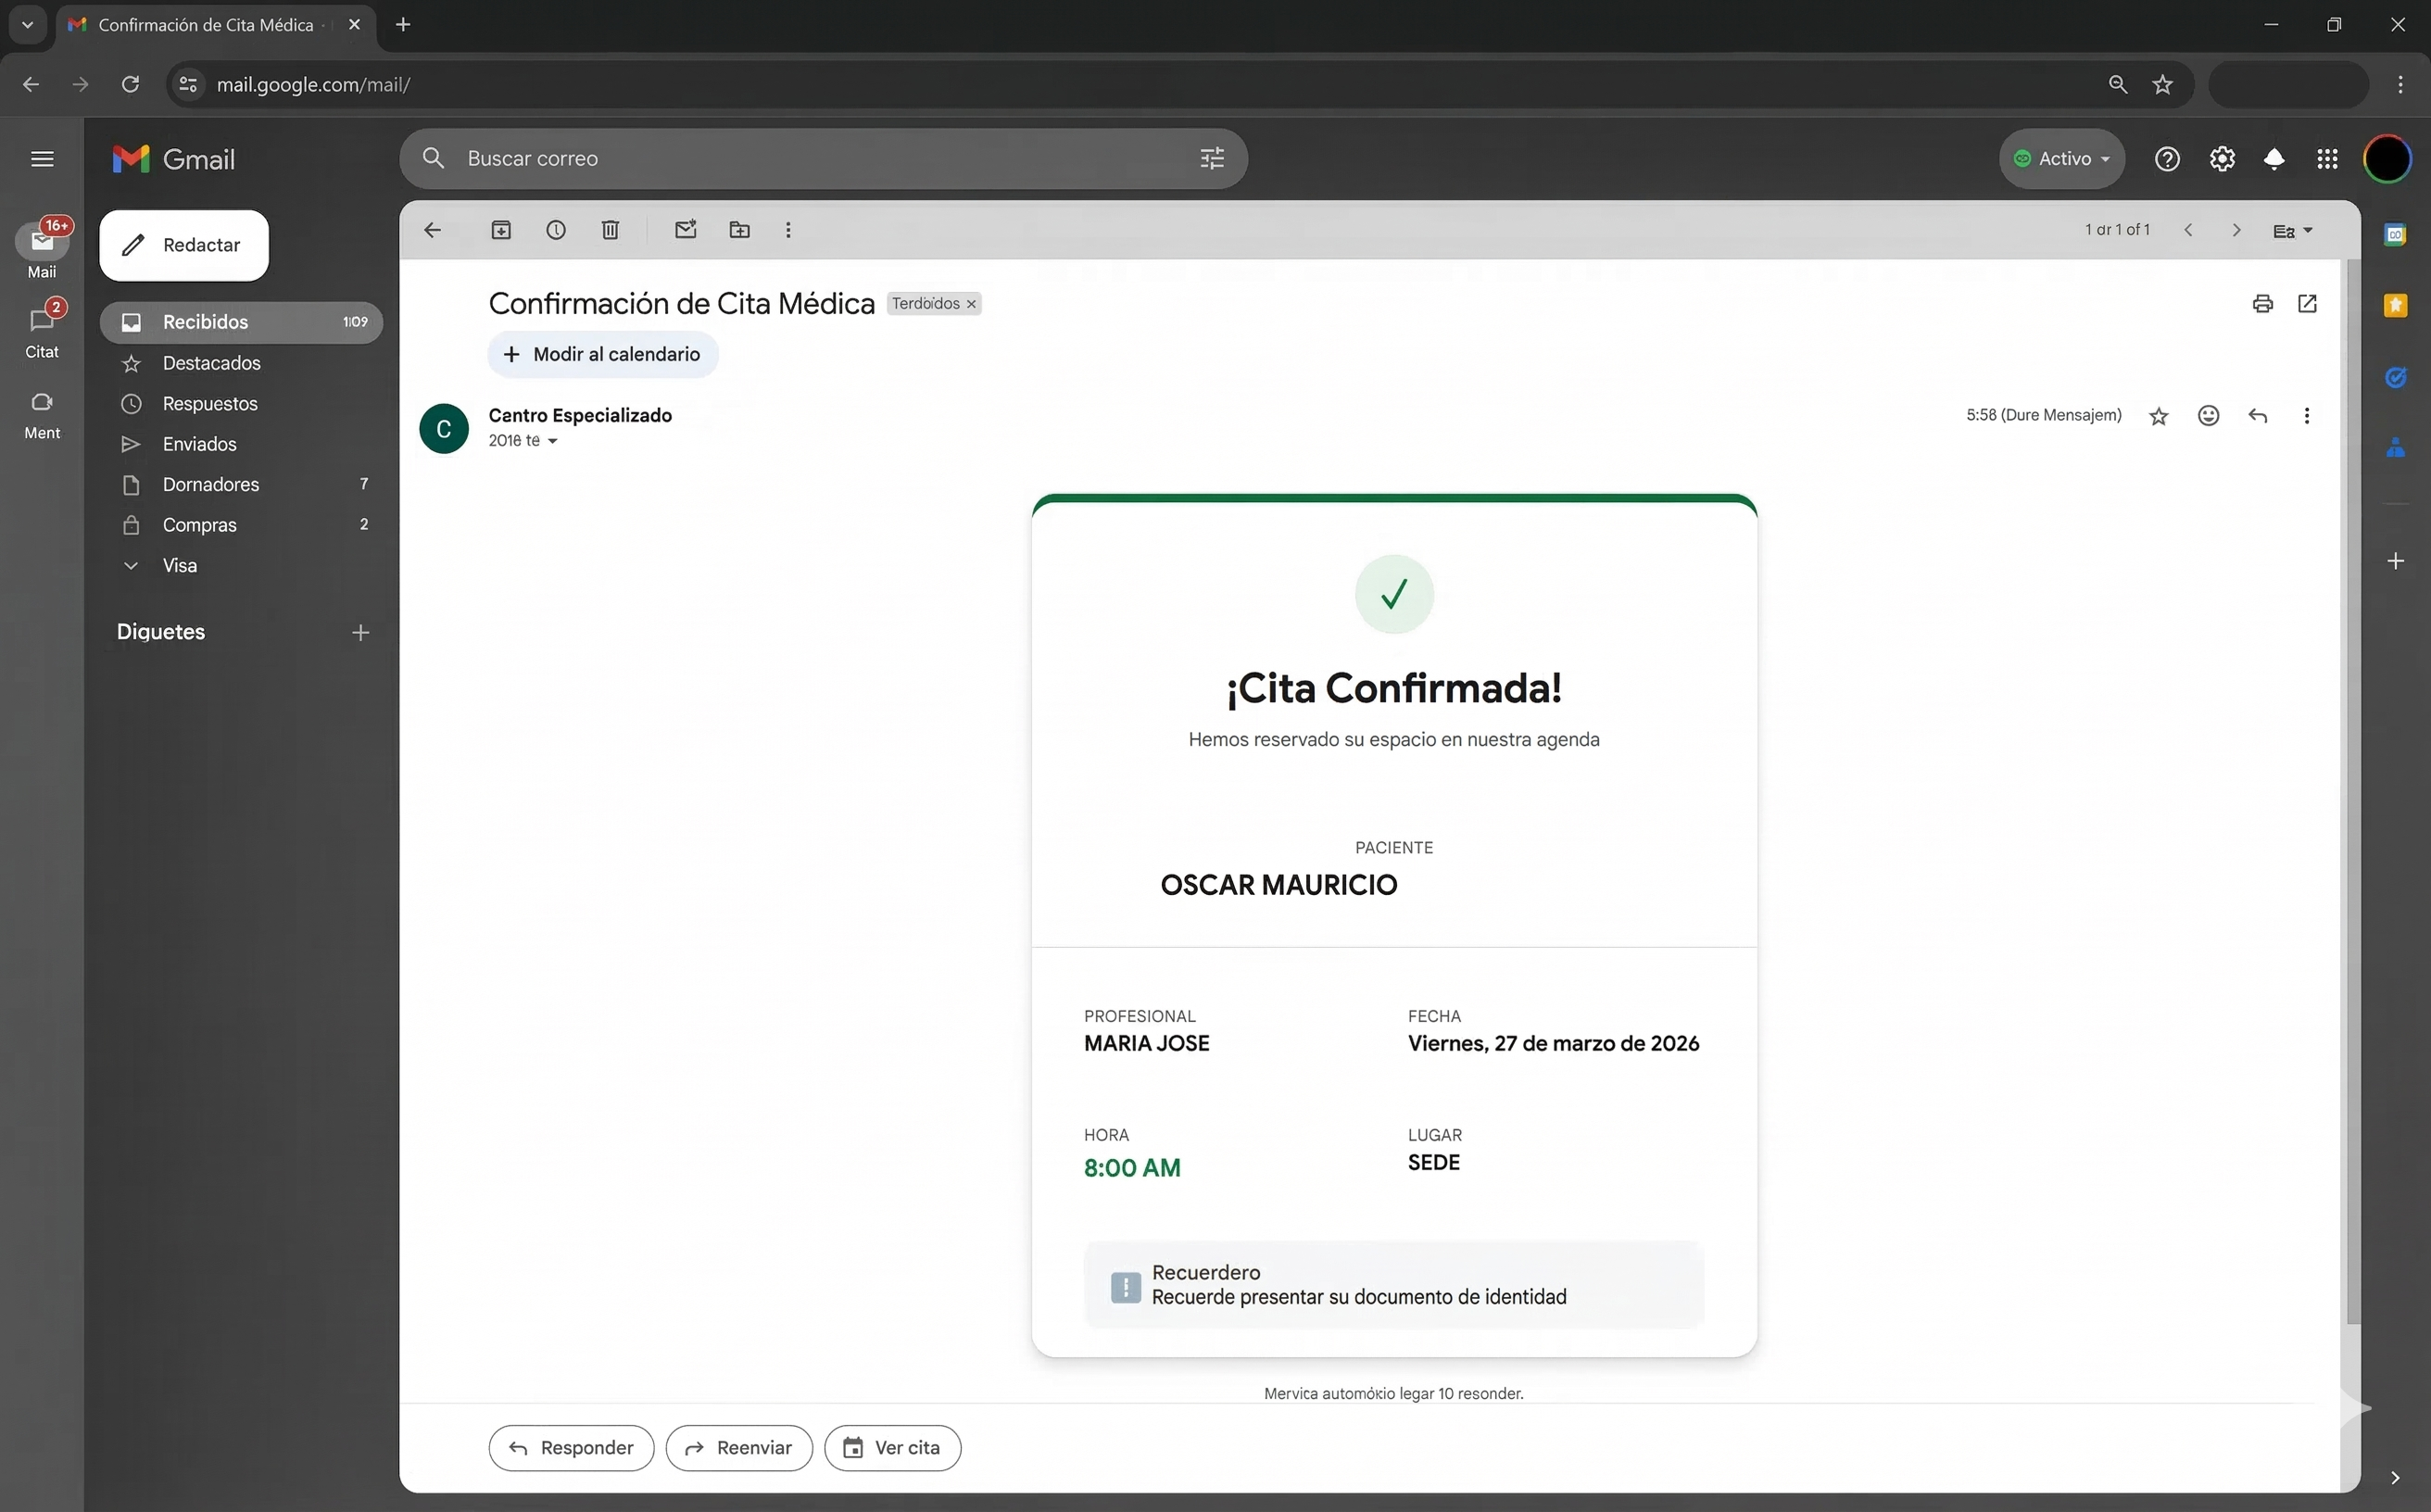Toggle the main menu hamburger
The width and height of the screenshot is (2431, 1512).
42,159
